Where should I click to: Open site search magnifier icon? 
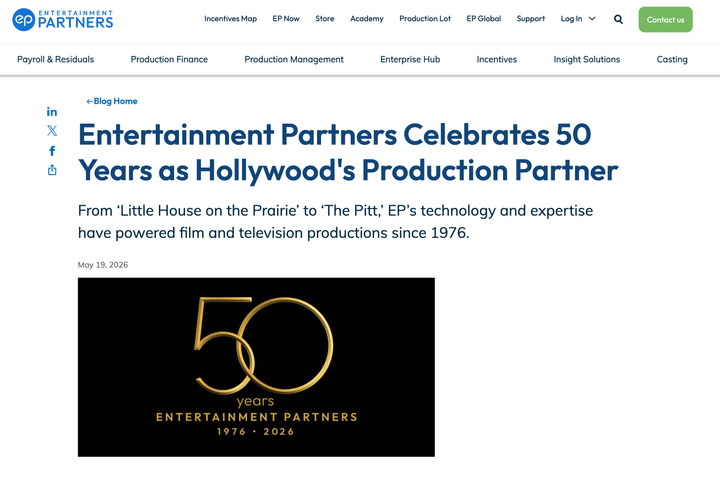coord(618,19)
